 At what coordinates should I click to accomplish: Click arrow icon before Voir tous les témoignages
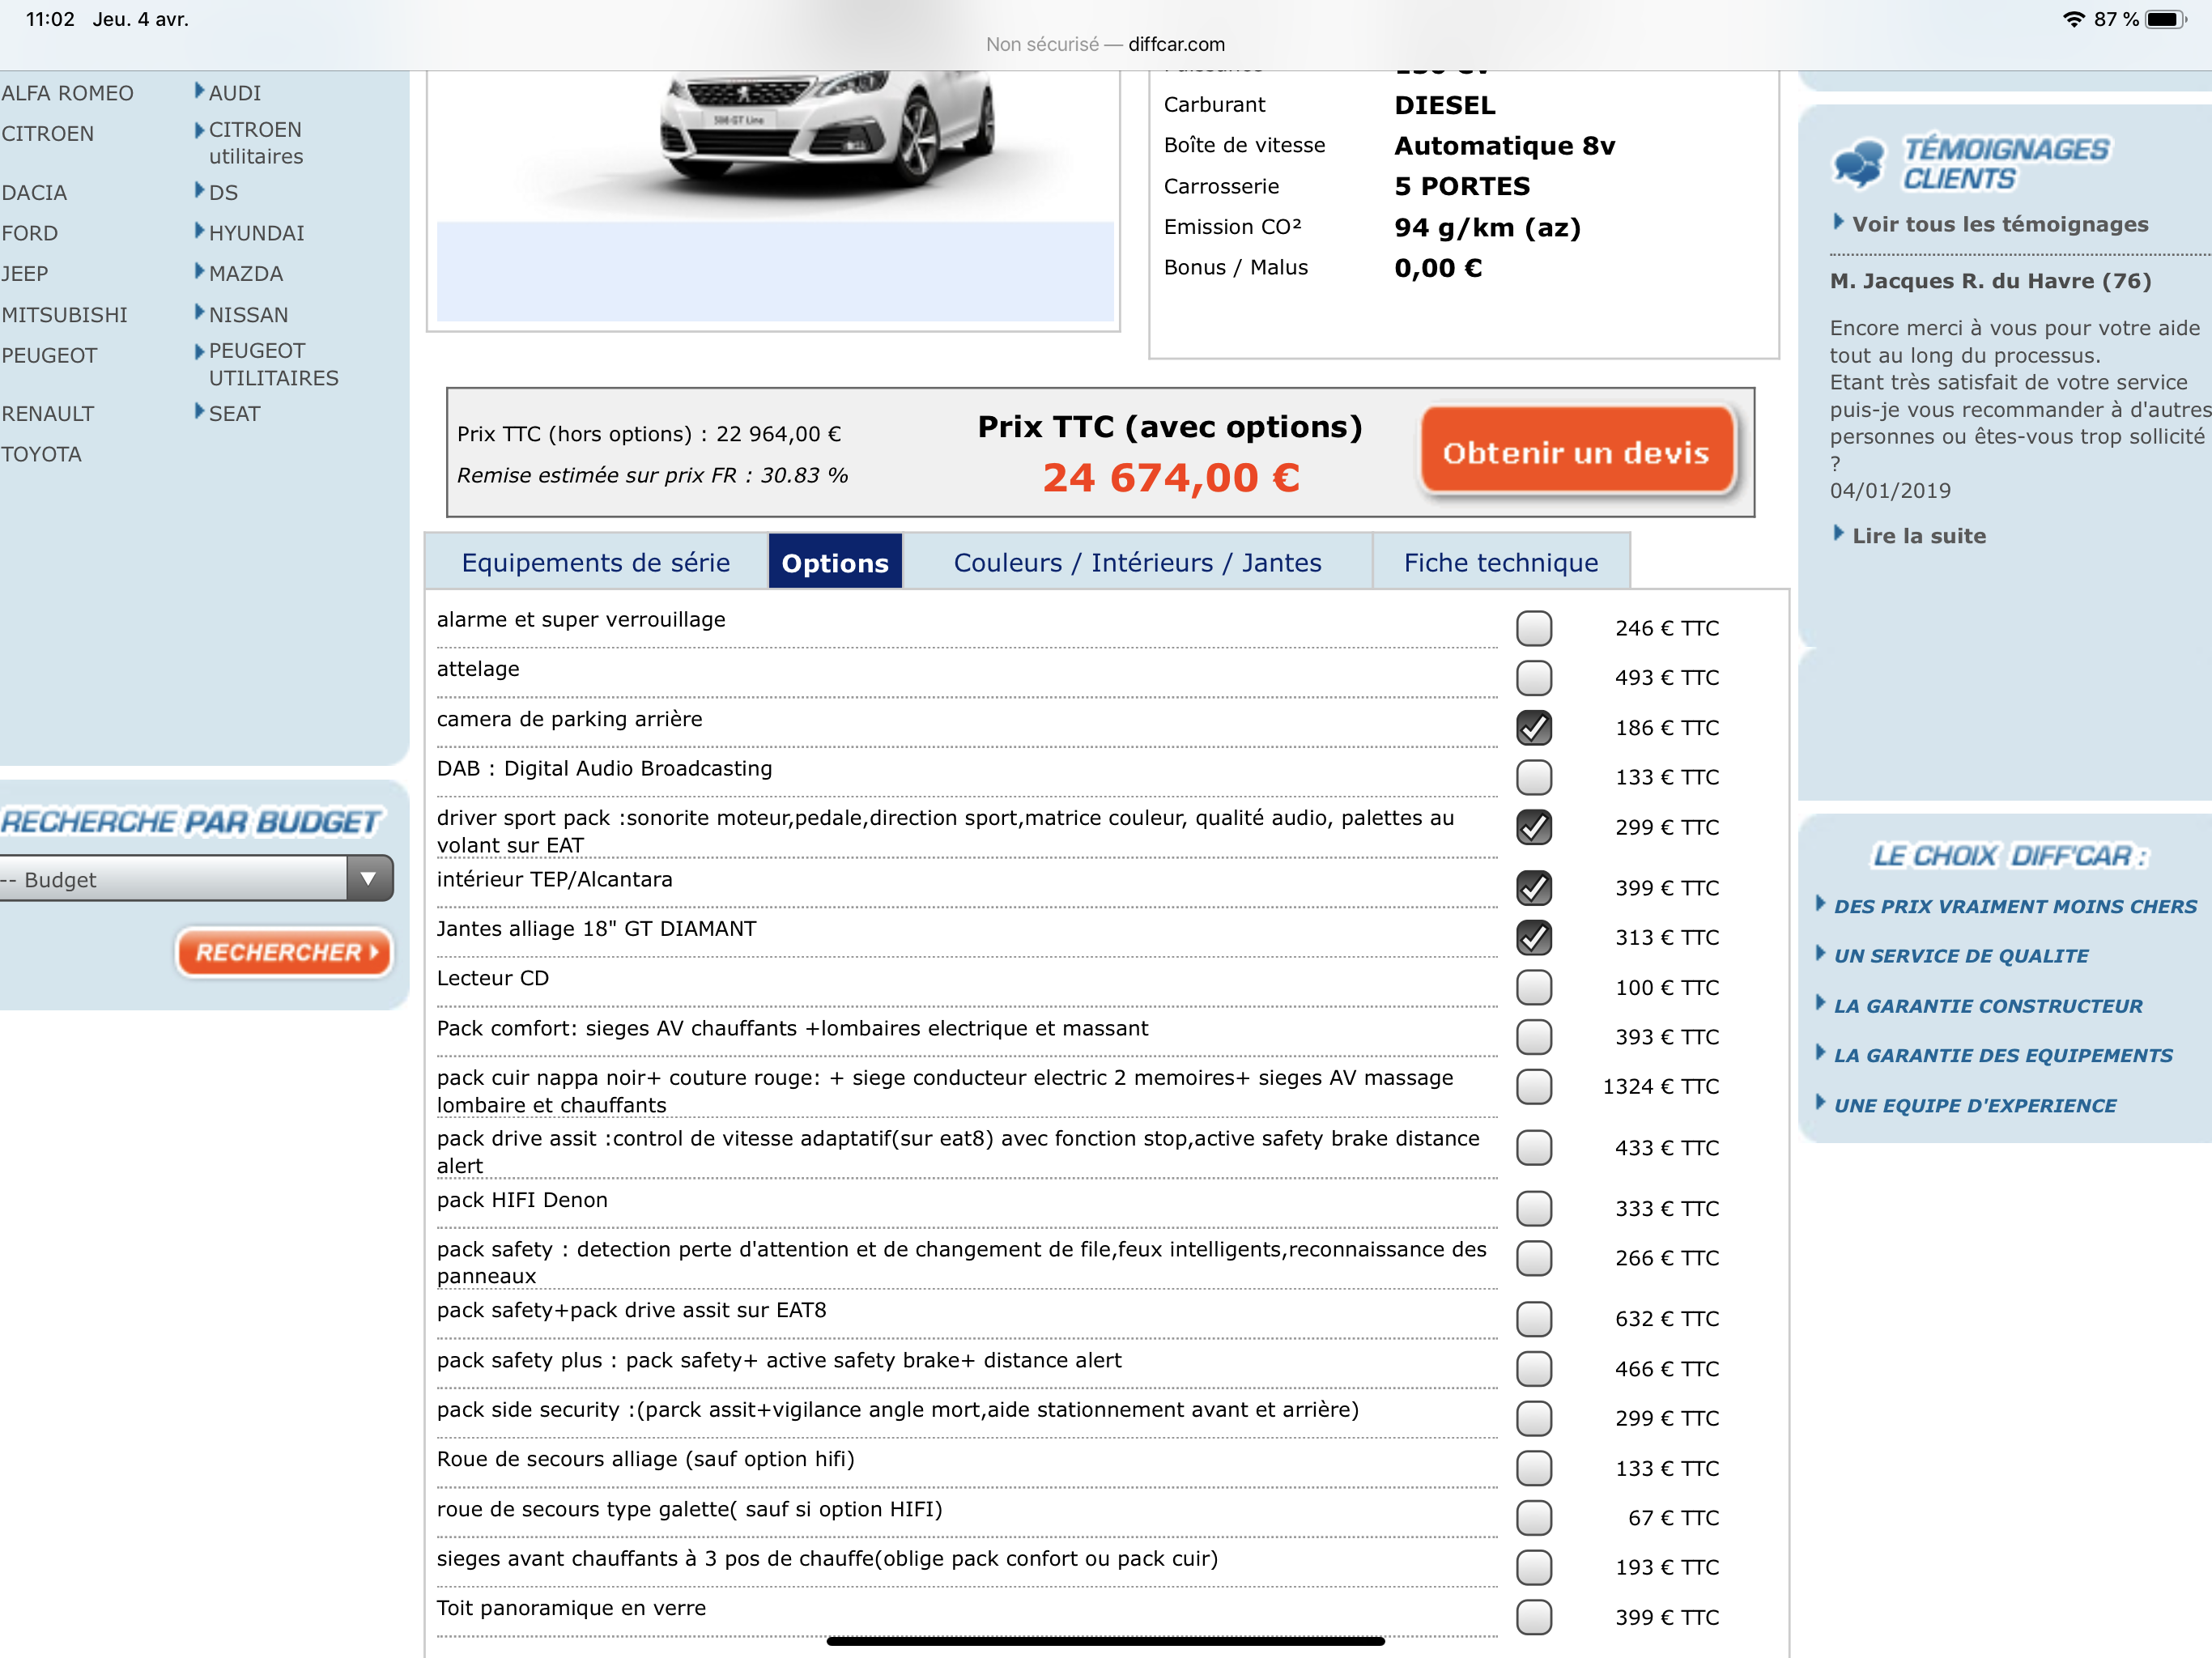point(1838,222)
